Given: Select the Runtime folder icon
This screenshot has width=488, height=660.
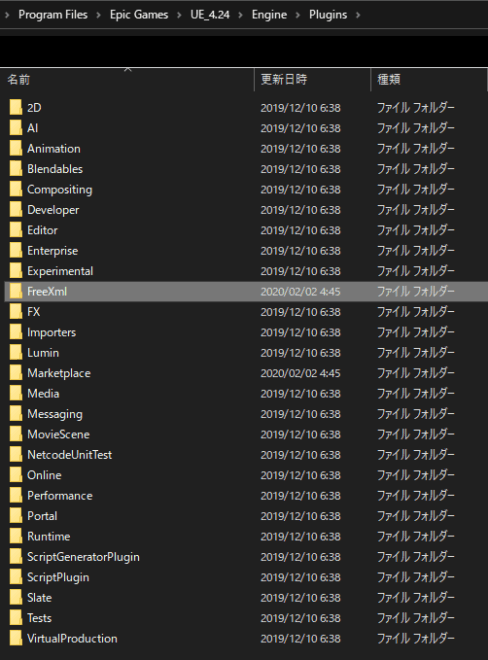Looking at the screenshot, I should coord(16,536).
